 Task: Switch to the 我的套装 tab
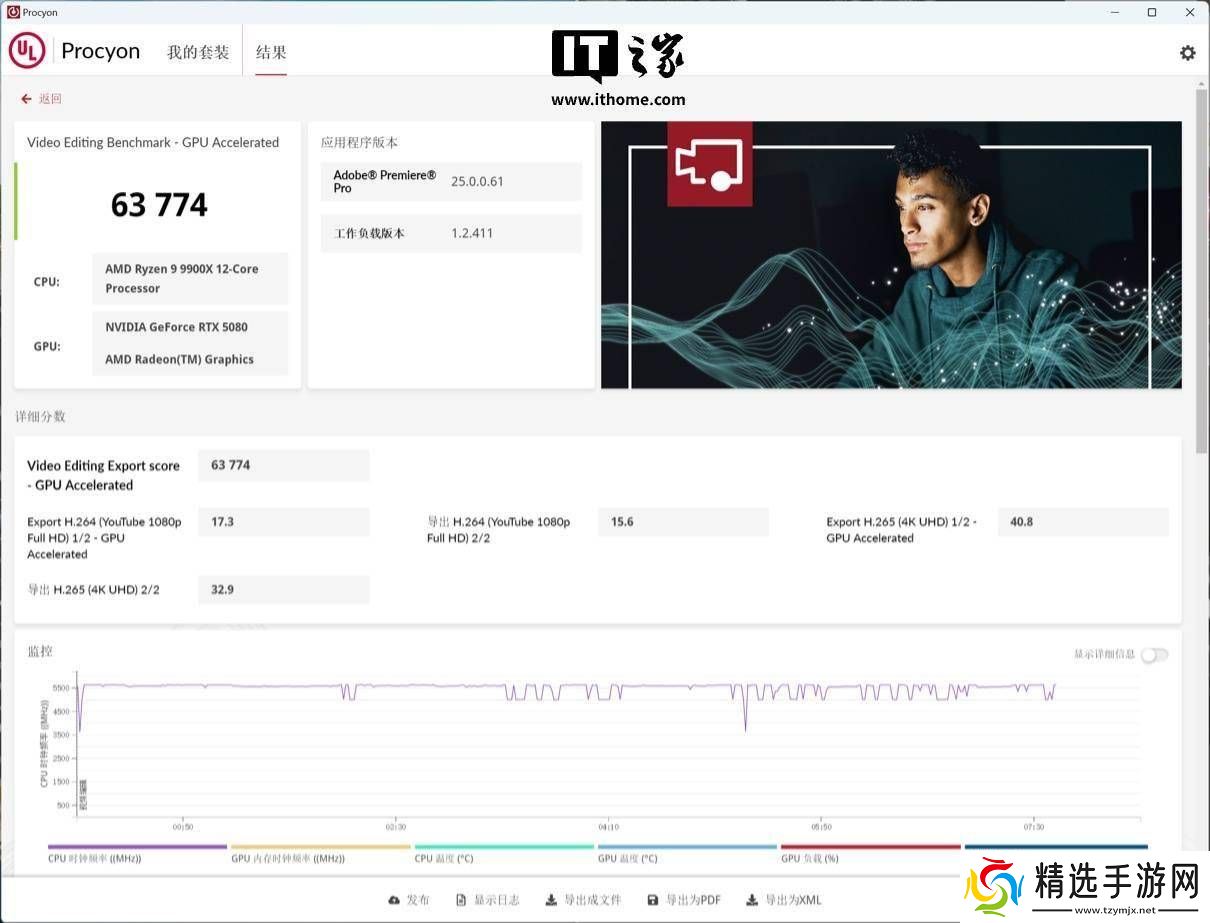[x=198, y=52]
